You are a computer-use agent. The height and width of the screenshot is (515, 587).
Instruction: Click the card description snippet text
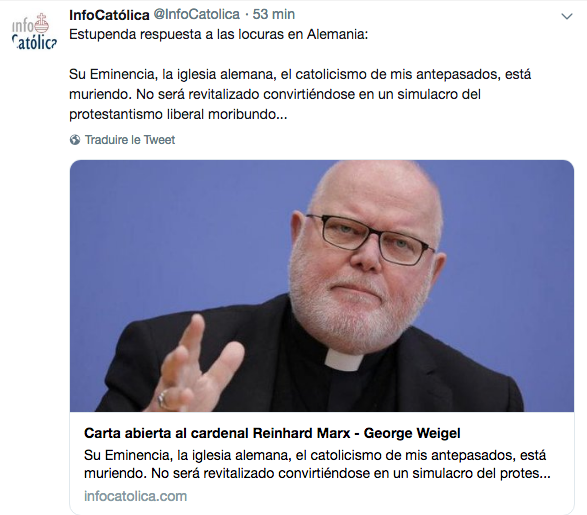click(317, 464)
